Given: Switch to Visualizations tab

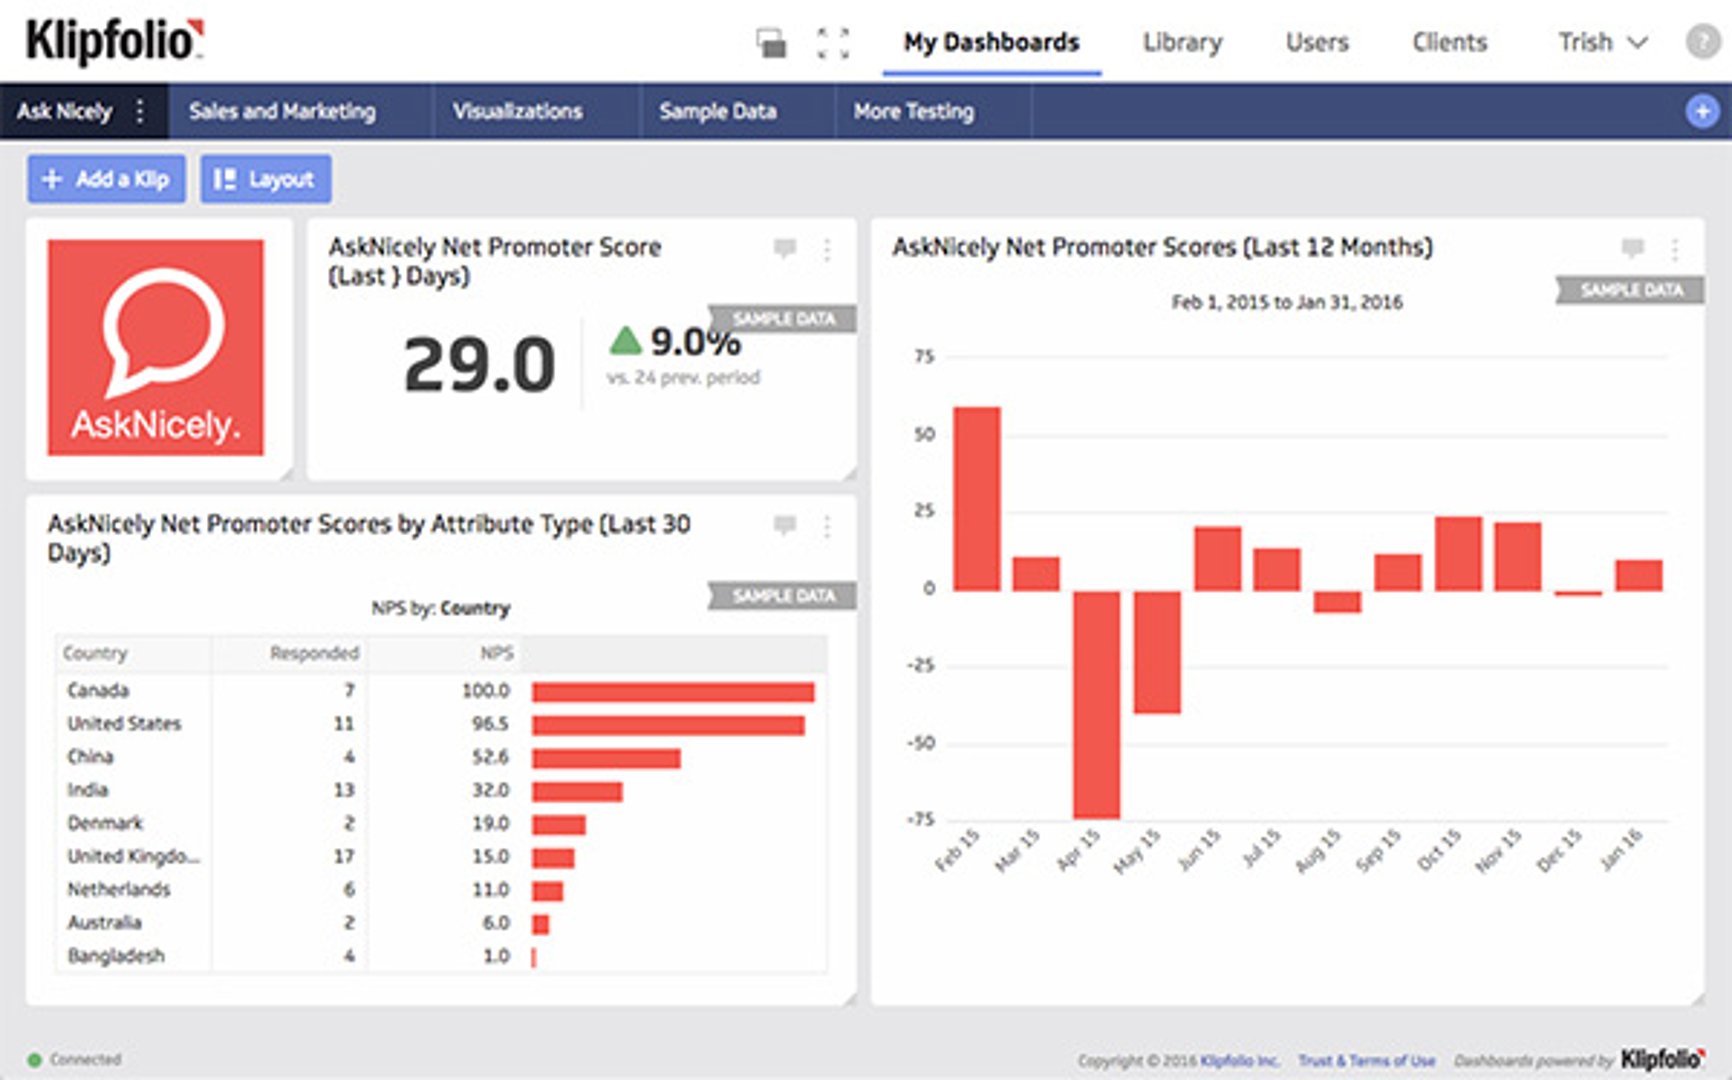Looking at the screenshot, I should pyautogui.click(x=517, y=111).
